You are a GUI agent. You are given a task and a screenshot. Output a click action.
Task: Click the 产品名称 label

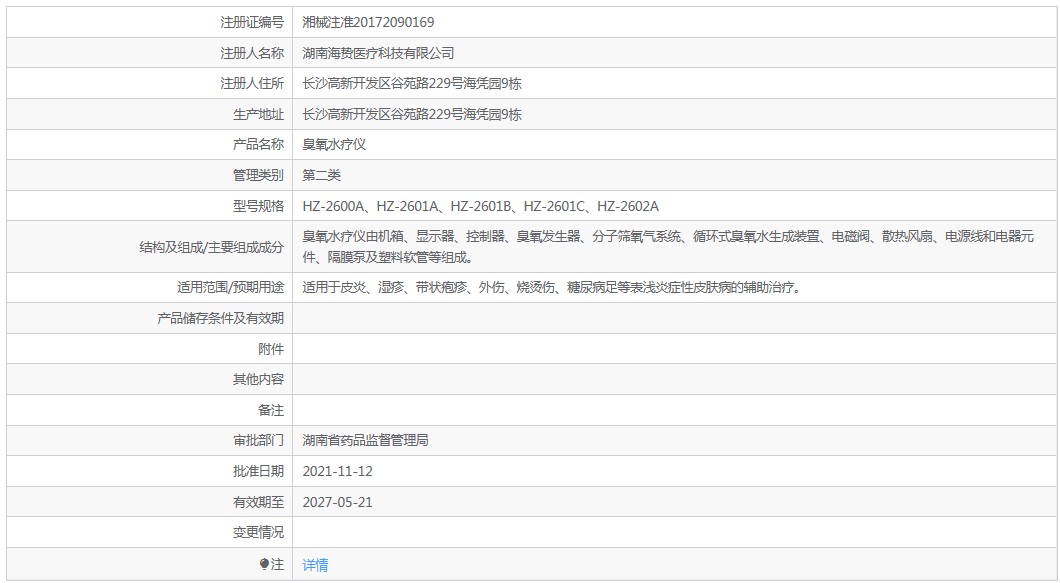(x=258, y=144)
